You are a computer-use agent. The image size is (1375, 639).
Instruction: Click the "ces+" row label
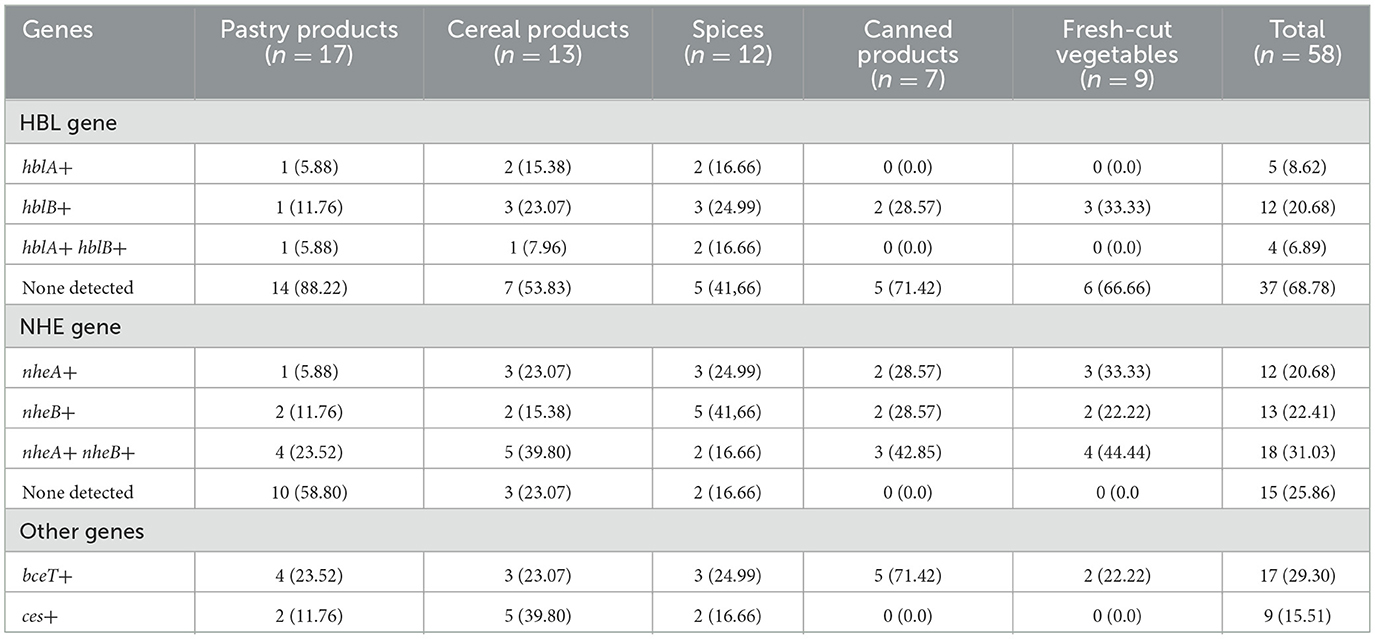40,614
